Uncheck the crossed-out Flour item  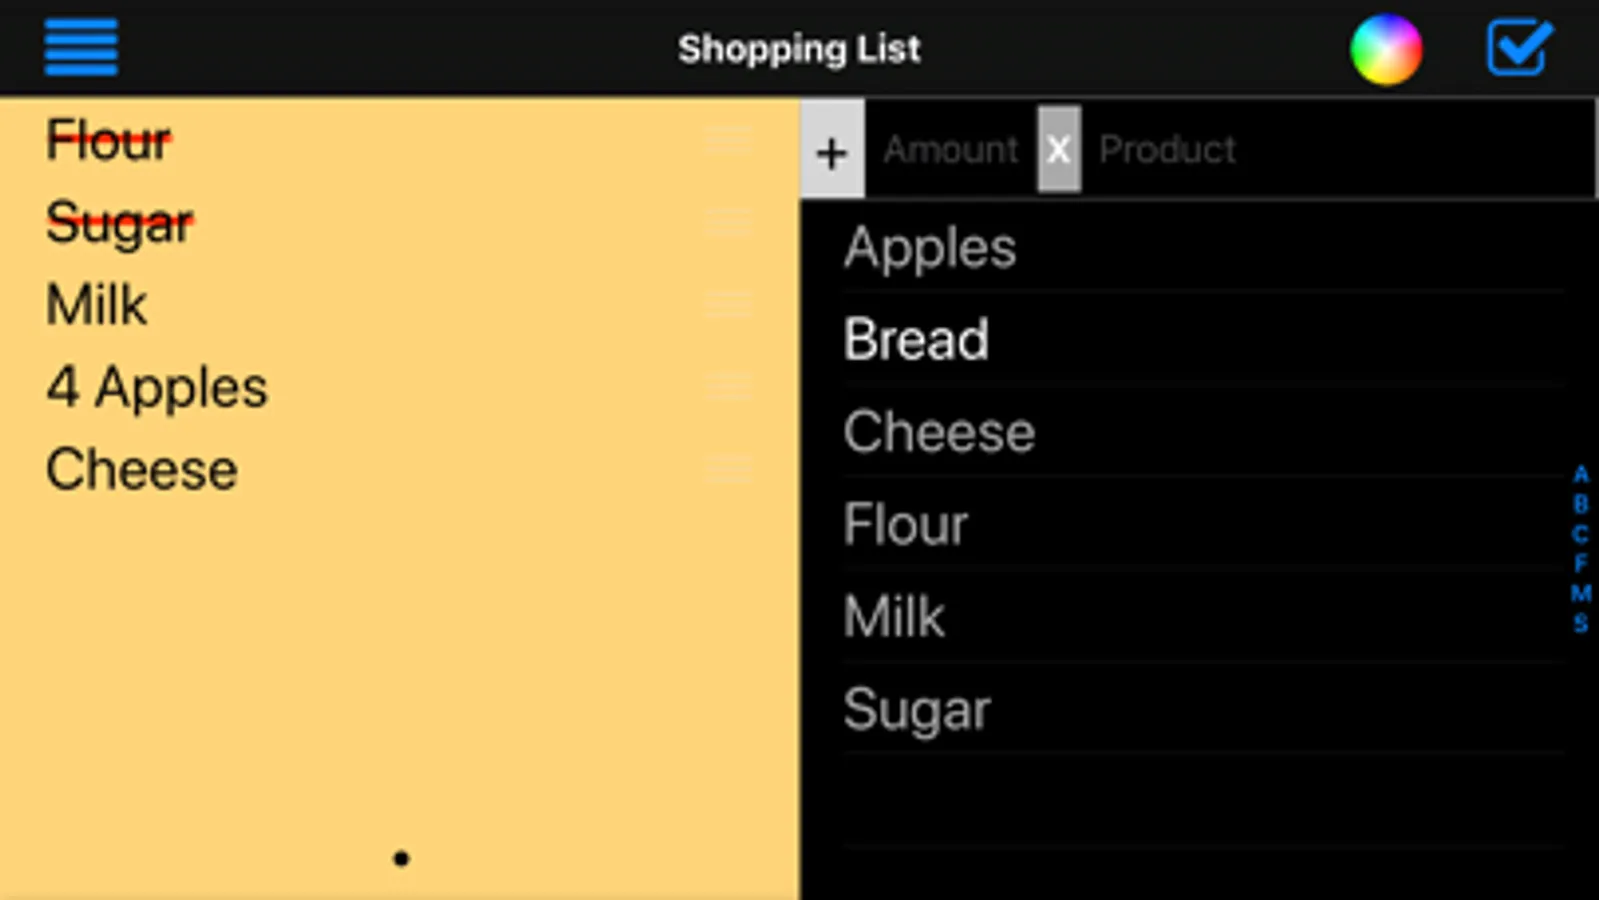109,140
